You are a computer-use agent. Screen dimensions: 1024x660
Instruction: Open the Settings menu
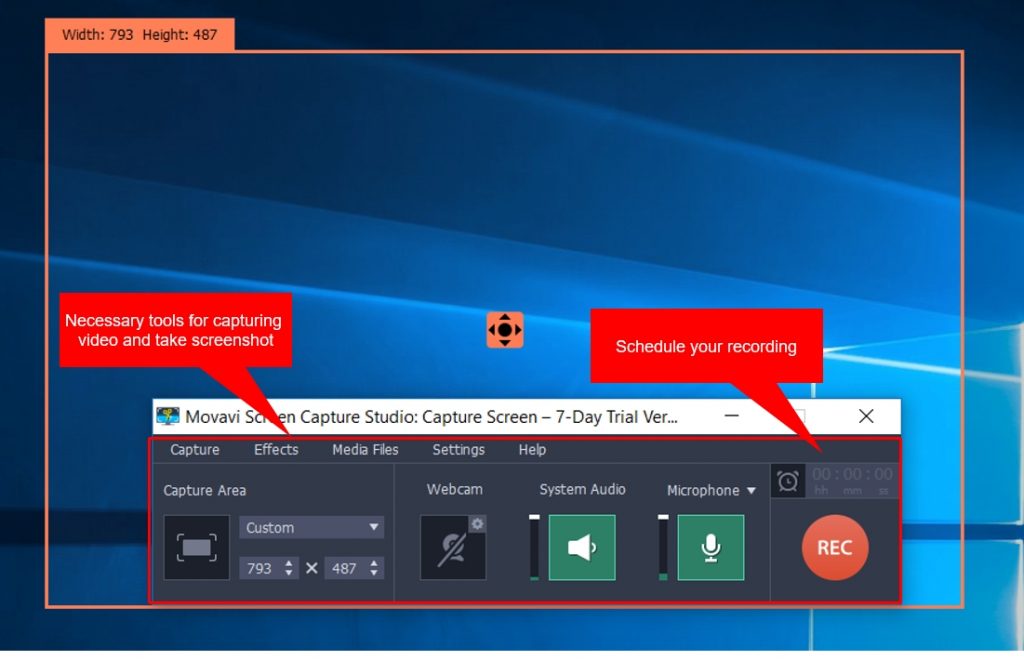[458, 450]
